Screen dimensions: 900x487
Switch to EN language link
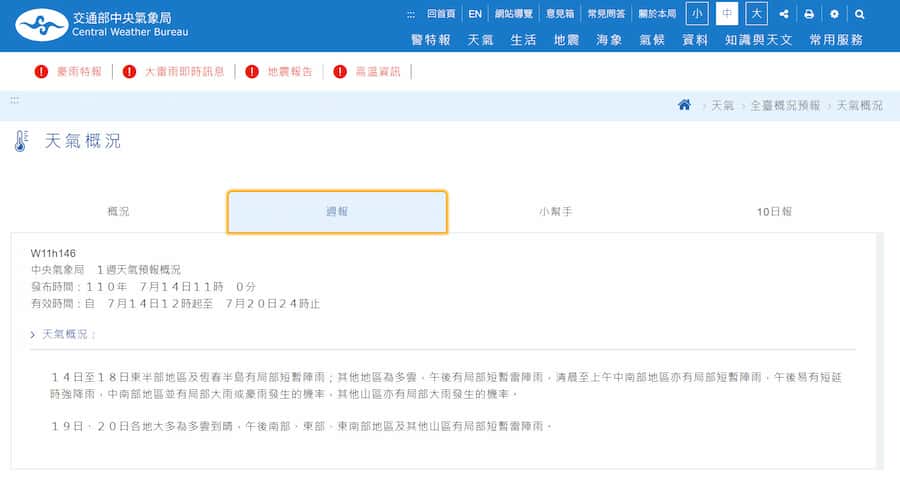click(x=475, y=14)
